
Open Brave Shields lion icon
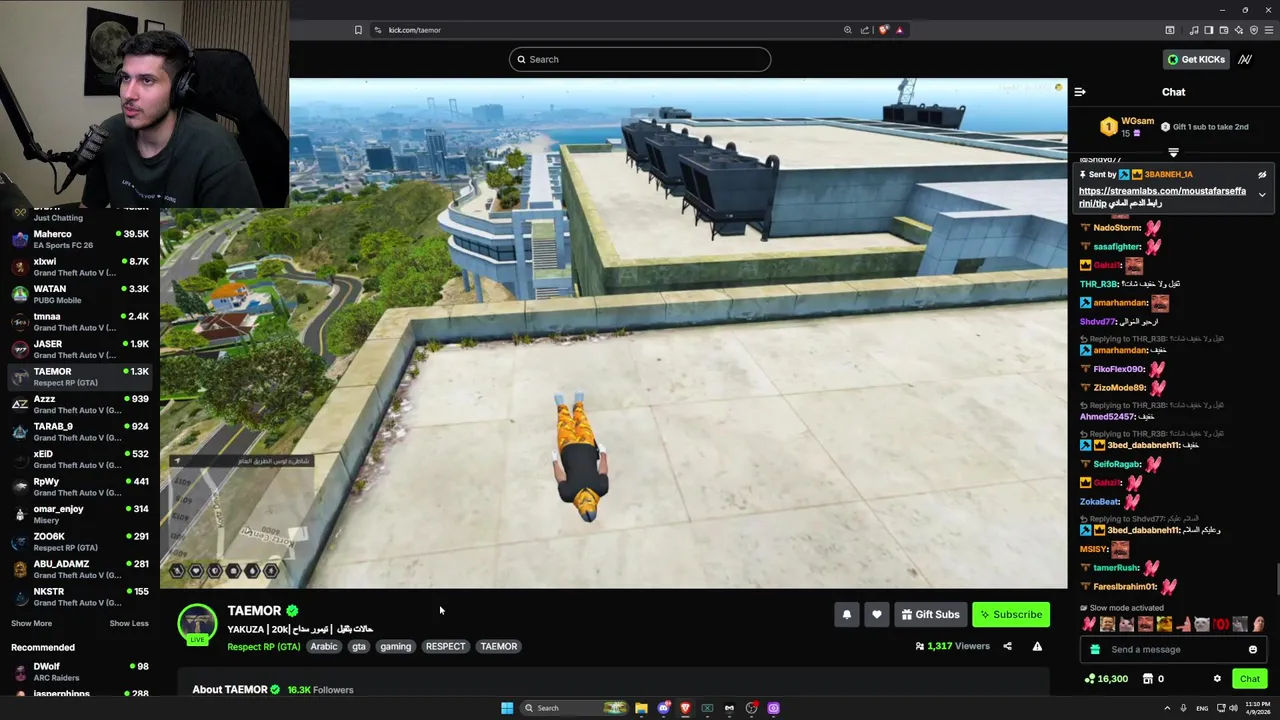(883, 30)
